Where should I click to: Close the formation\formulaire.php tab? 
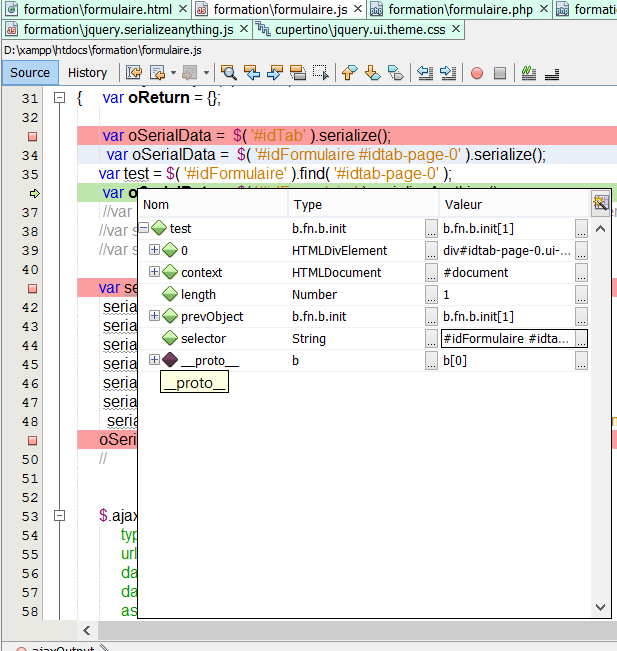coord(544,9)
